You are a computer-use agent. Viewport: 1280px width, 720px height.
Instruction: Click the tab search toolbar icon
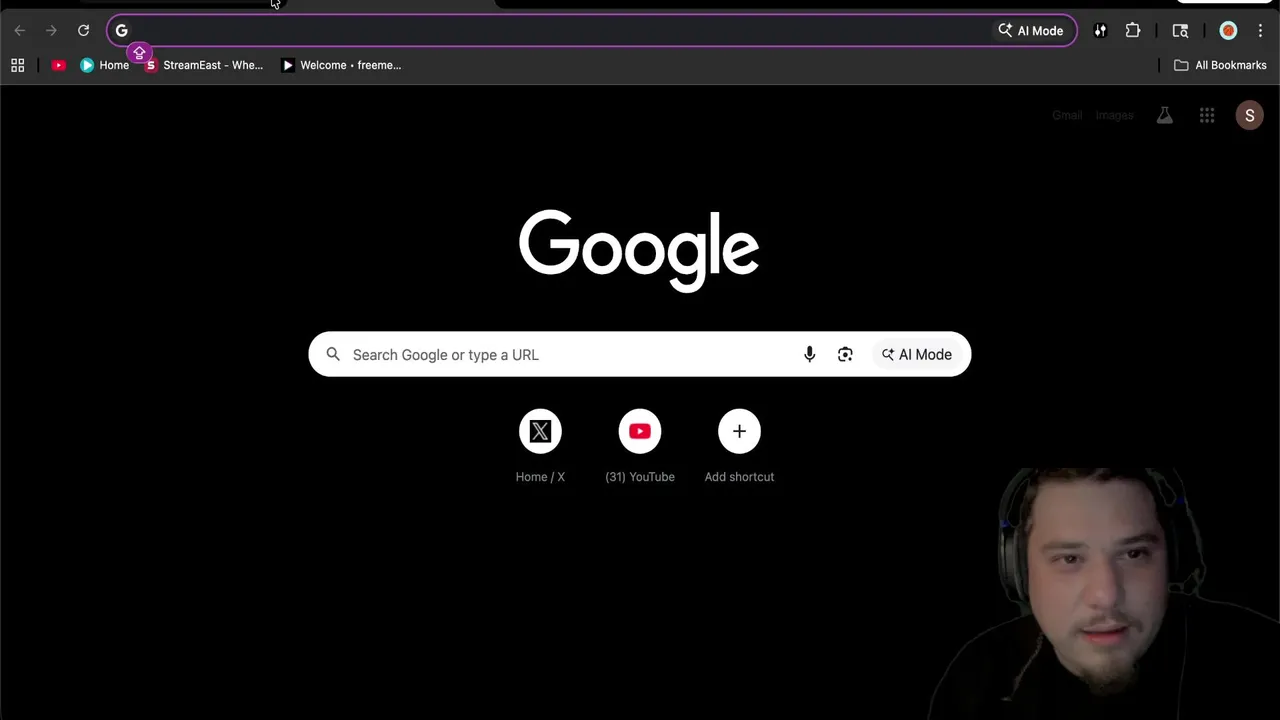coord(1180,31)
